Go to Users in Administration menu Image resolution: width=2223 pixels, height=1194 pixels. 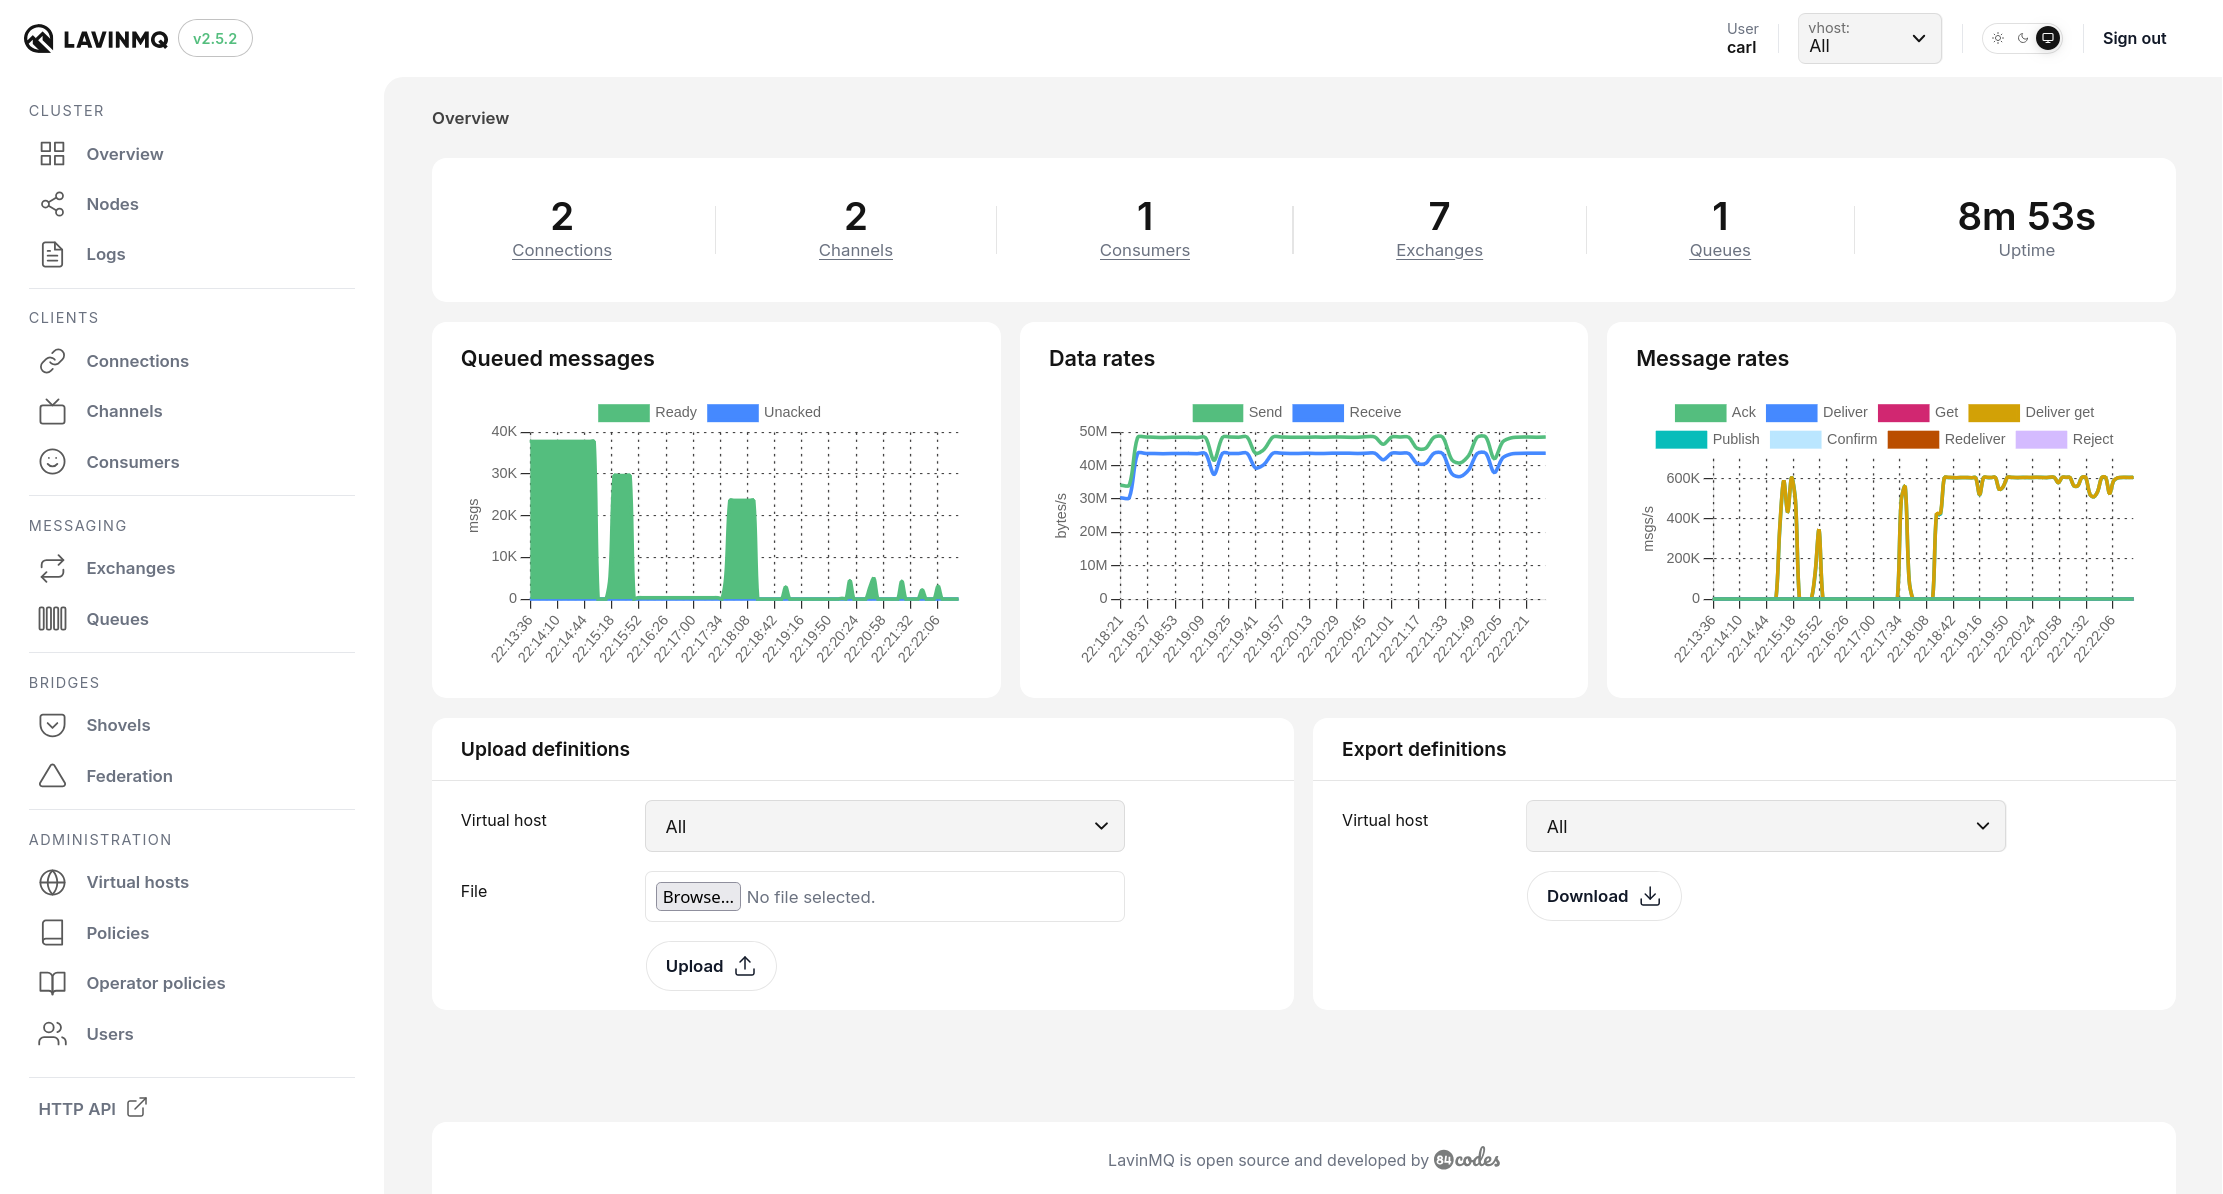point(109,1034)
